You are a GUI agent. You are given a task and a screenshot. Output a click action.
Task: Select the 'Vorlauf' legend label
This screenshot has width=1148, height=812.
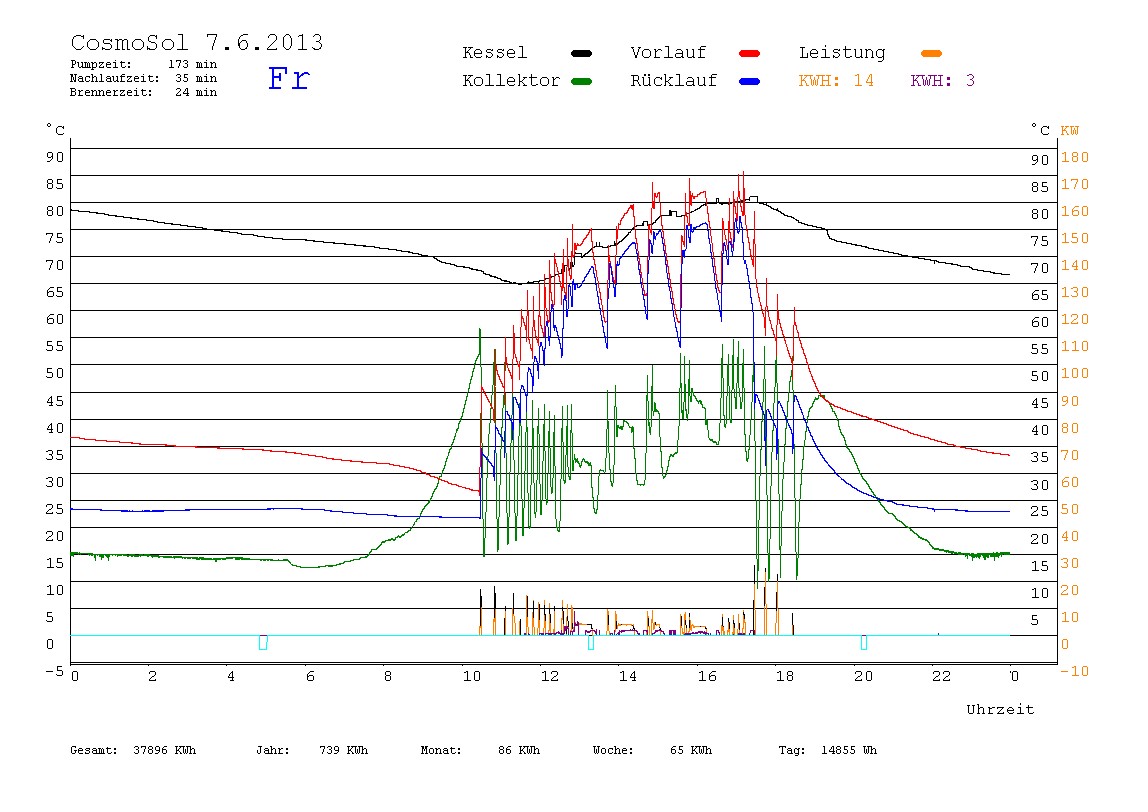[668, 53]
